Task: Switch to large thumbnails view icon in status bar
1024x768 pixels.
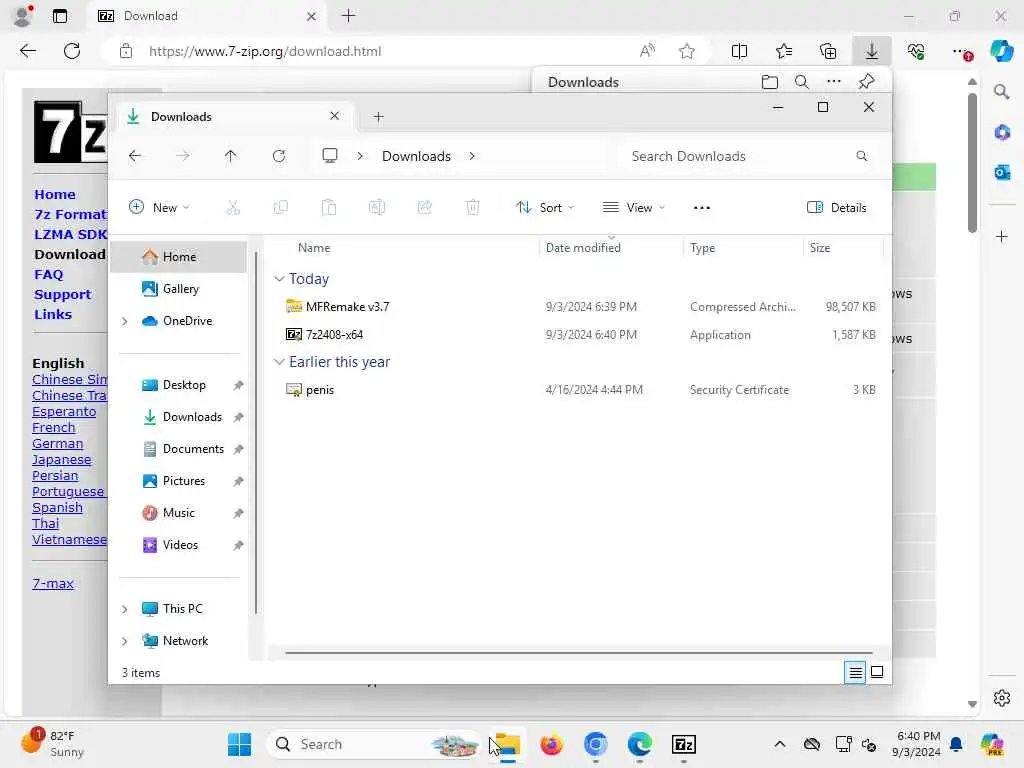Action: click(877, 672)
